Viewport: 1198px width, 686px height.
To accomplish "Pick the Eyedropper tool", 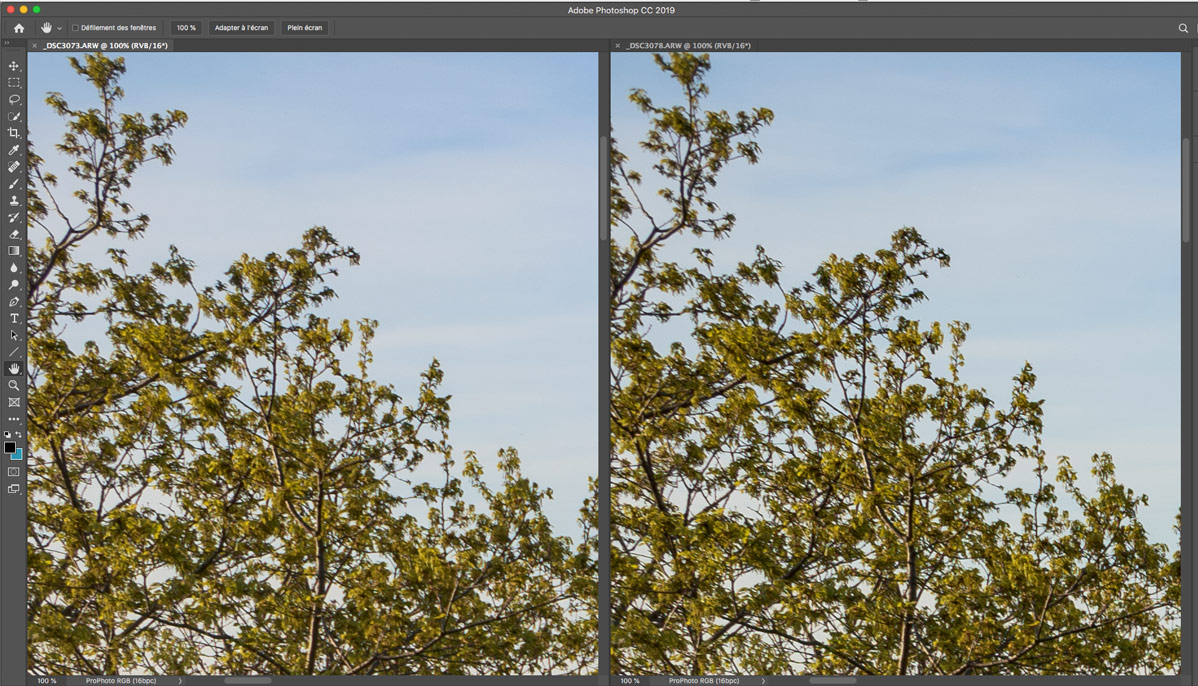I will coord(14,150).
